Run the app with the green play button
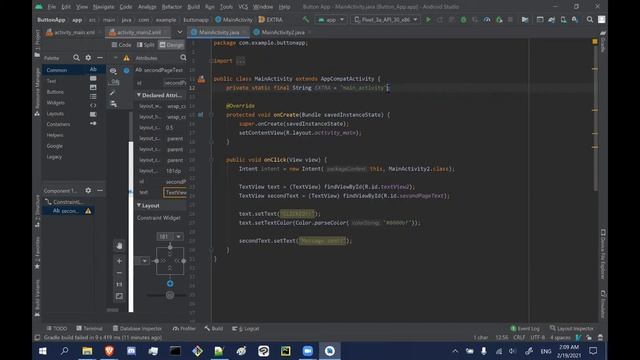 (428, 20)
